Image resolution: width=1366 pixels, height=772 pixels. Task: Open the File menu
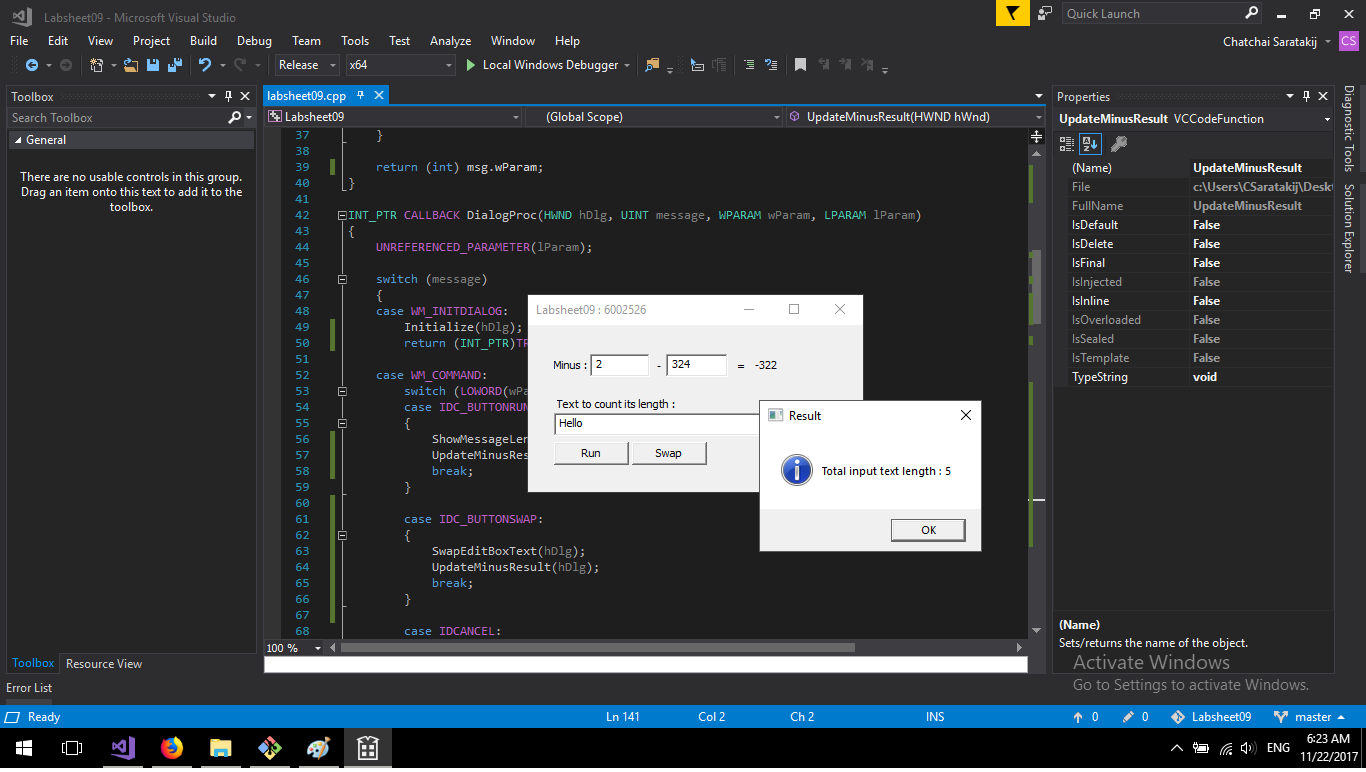click(x=19, y=41)
